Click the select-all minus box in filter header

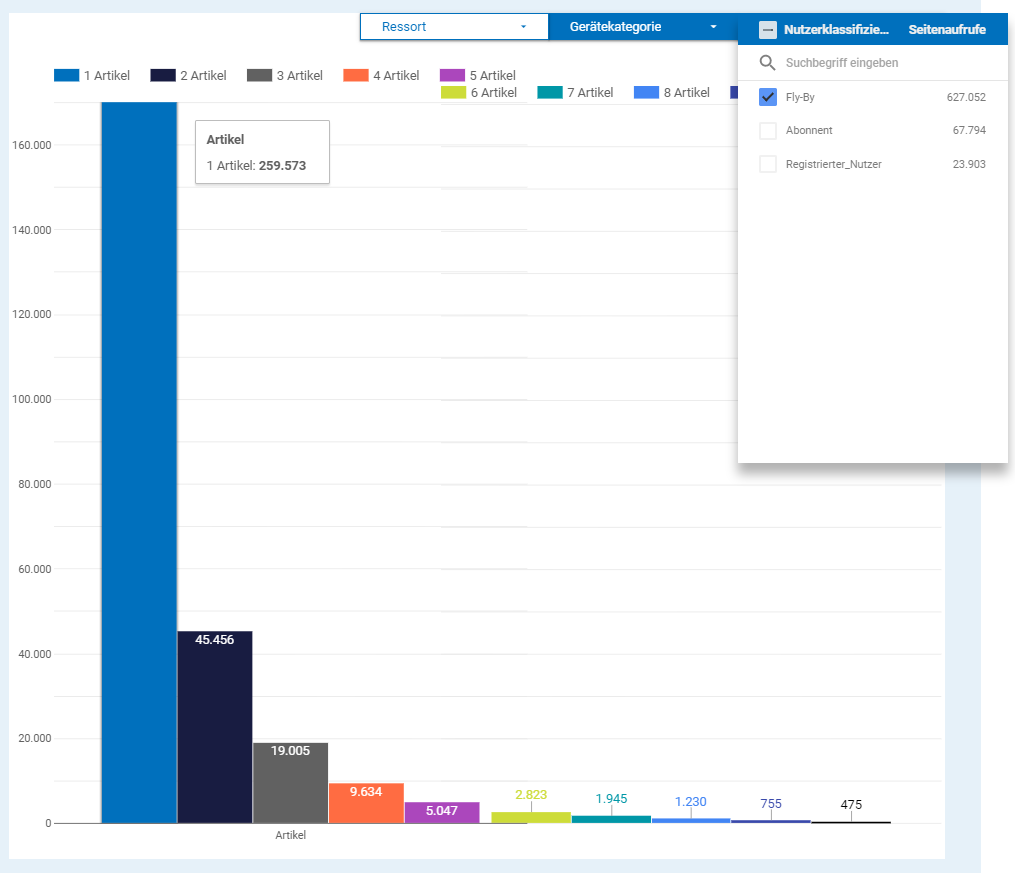[x=767, y=30]
